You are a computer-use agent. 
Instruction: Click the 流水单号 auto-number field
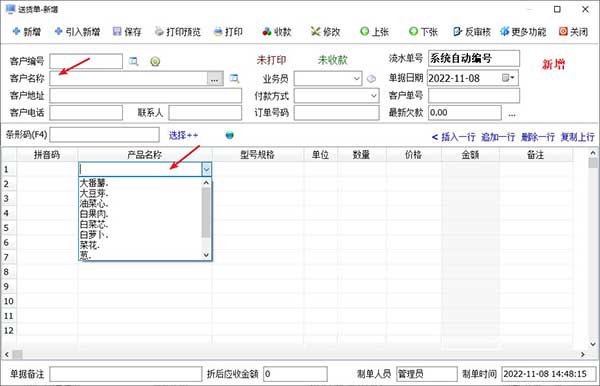[x=474, y=59]
